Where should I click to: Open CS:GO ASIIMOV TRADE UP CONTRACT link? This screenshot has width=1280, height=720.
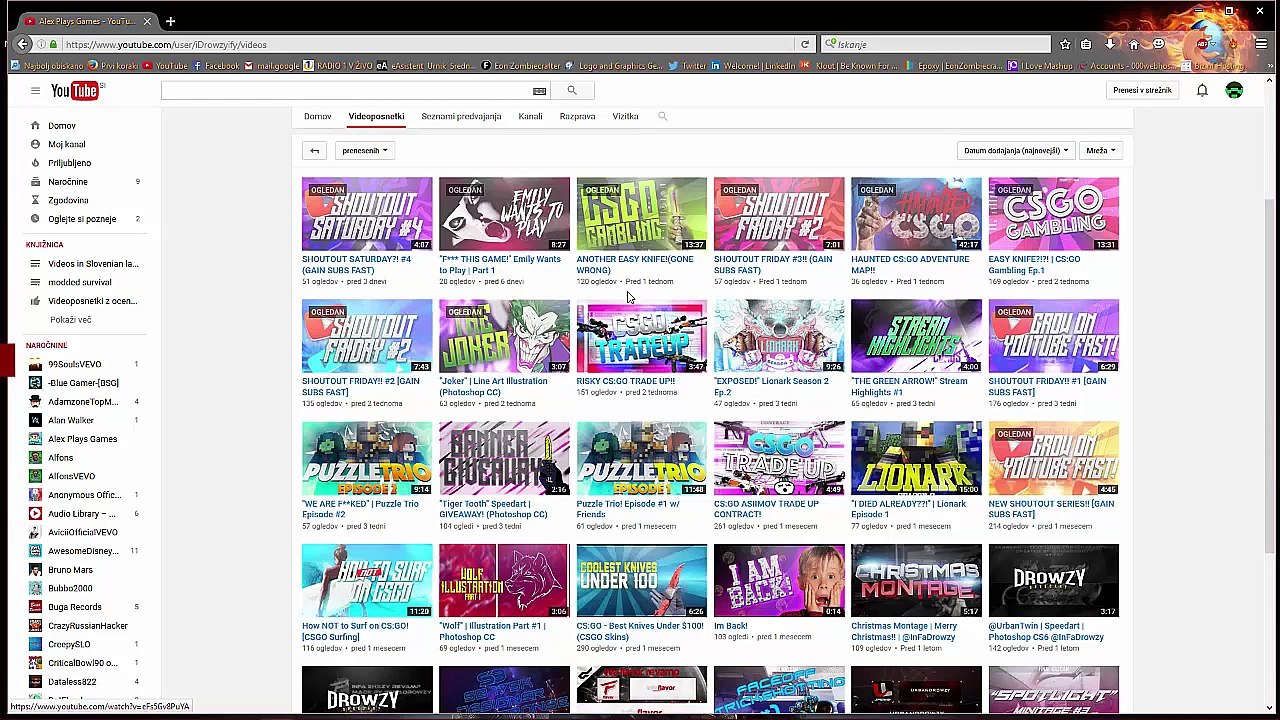[x=766, y=509]
